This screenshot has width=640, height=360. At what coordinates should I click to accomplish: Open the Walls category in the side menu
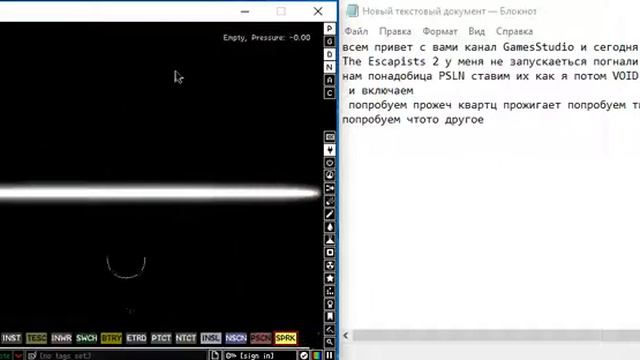point(330,137)
